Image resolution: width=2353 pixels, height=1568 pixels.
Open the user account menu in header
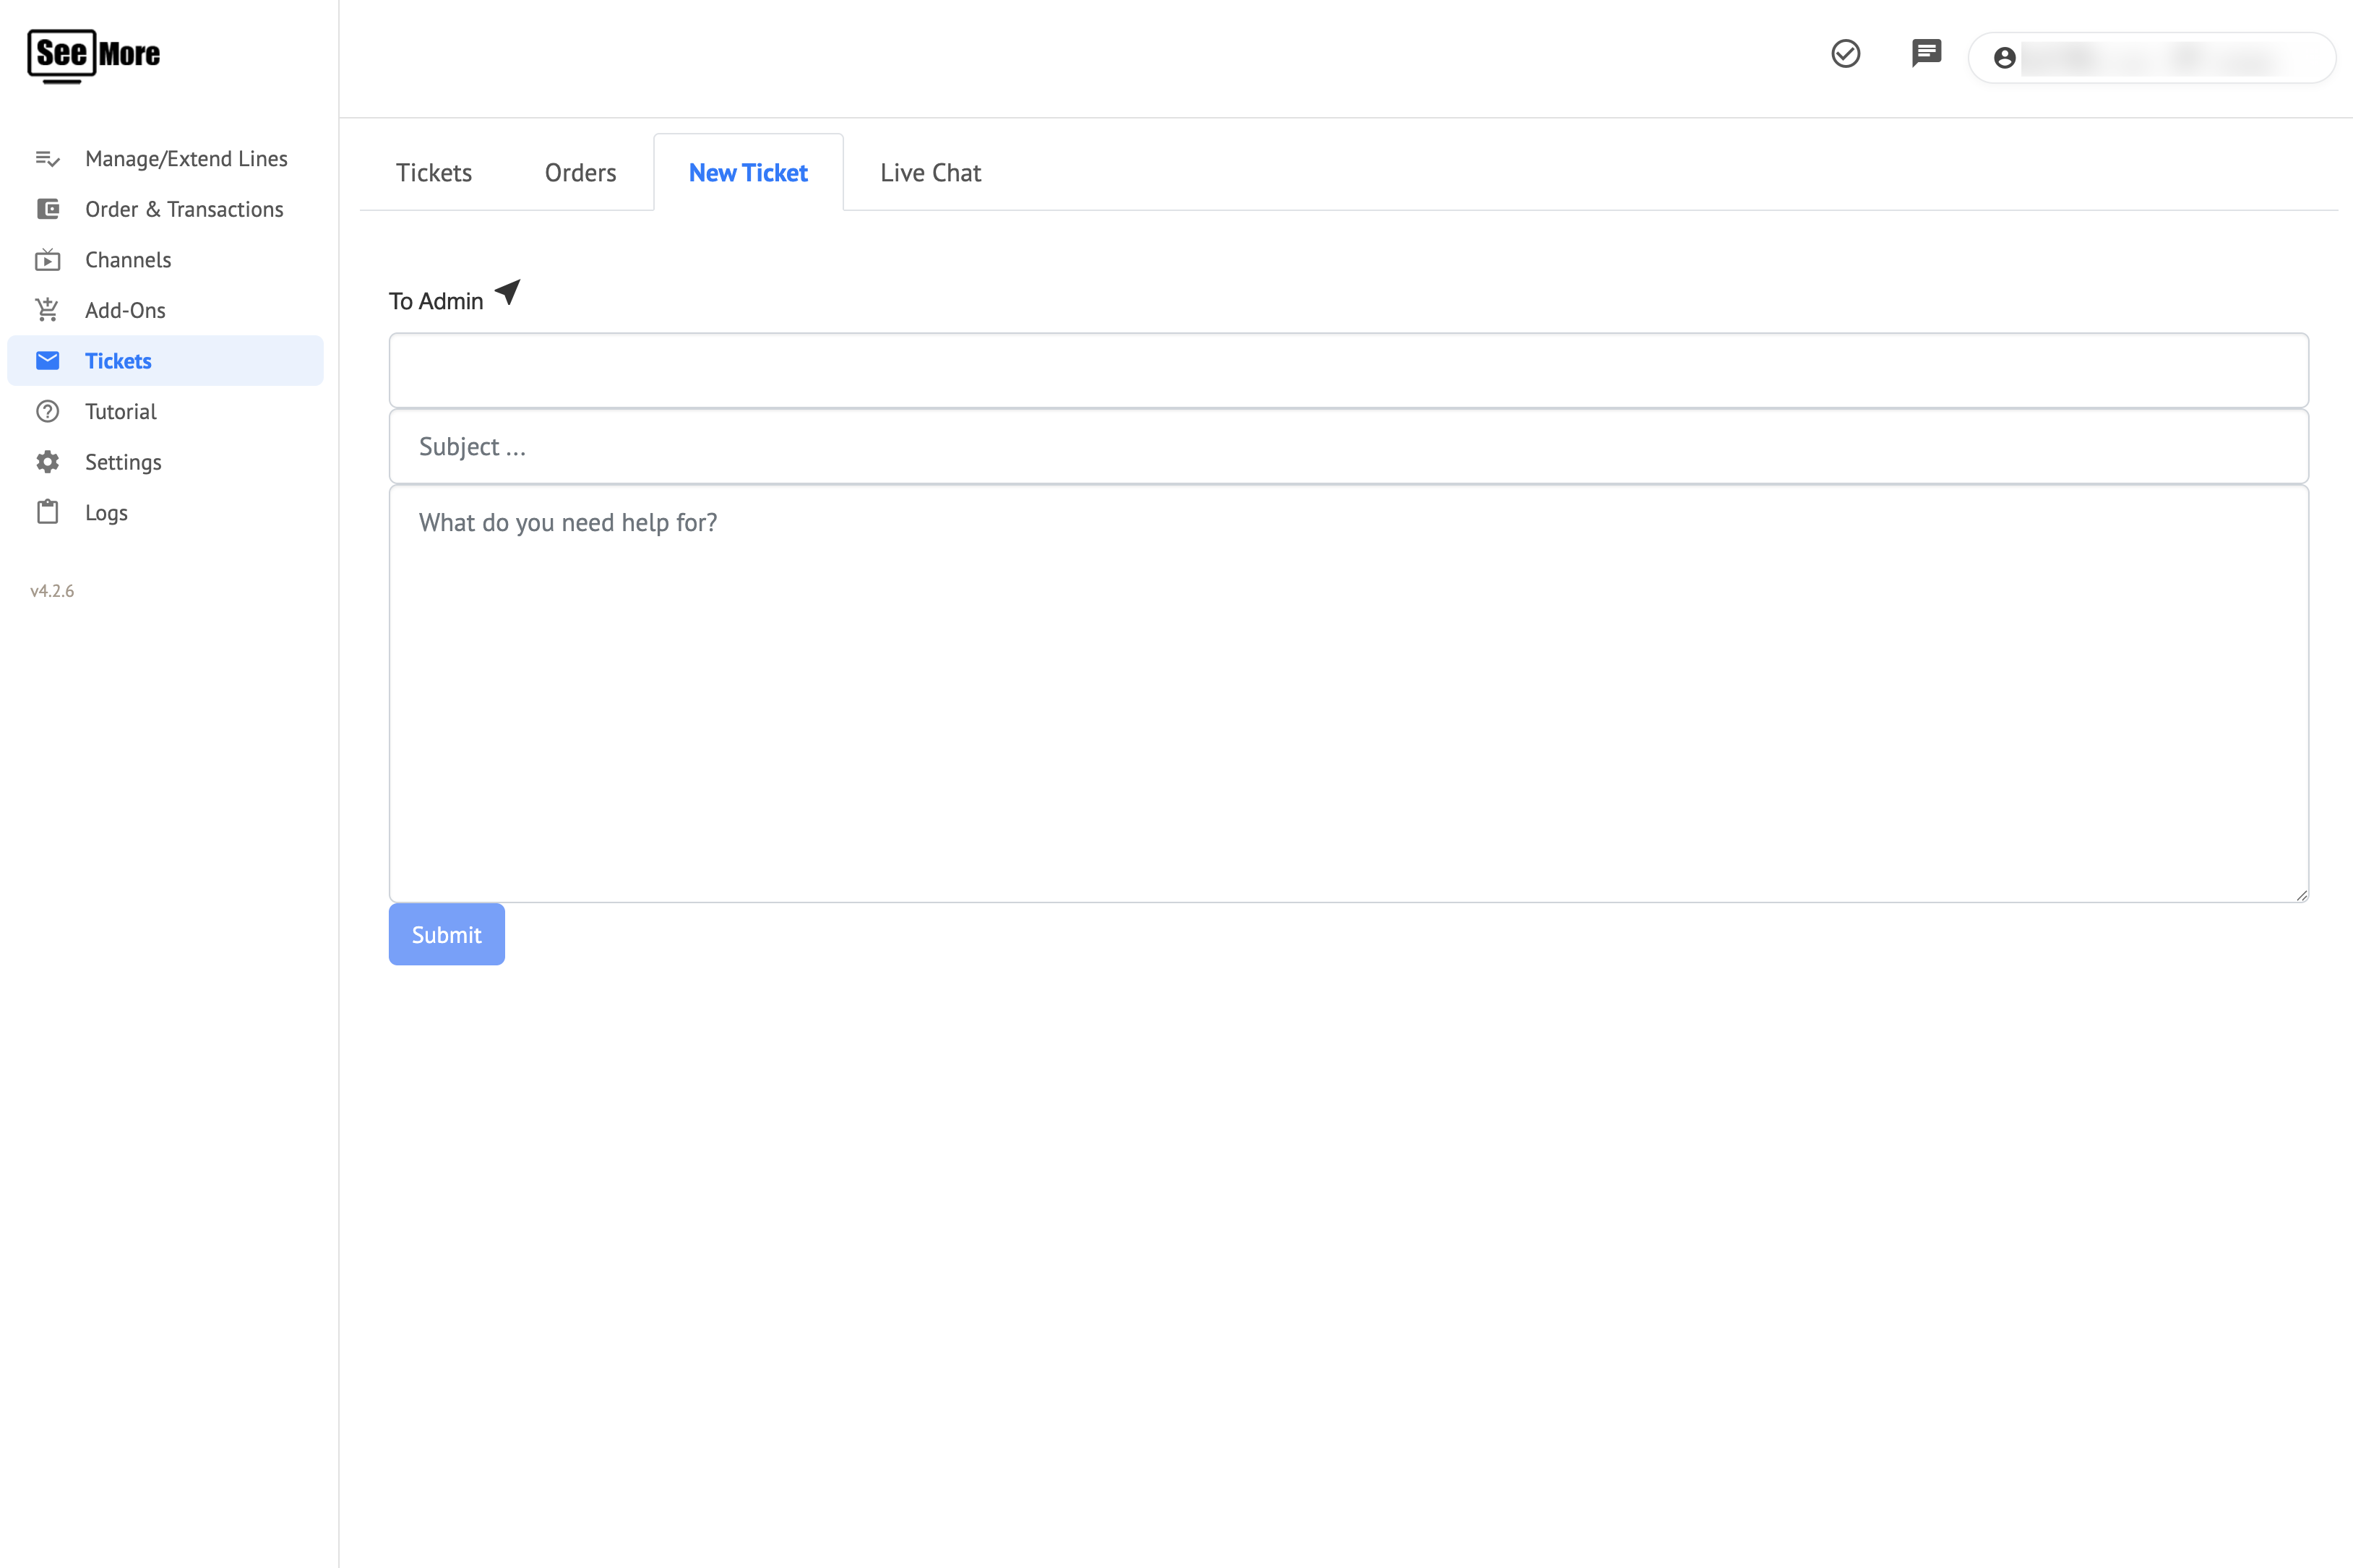[x=2151, y=58]
